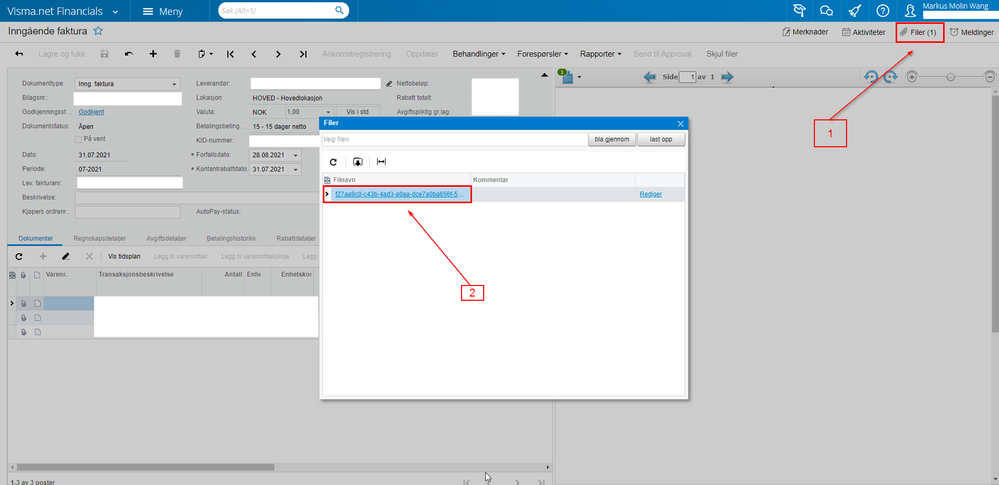The image size is (999, 485).
Task: Click the vertical scrollbar on the right
Action: click(995, 214)
